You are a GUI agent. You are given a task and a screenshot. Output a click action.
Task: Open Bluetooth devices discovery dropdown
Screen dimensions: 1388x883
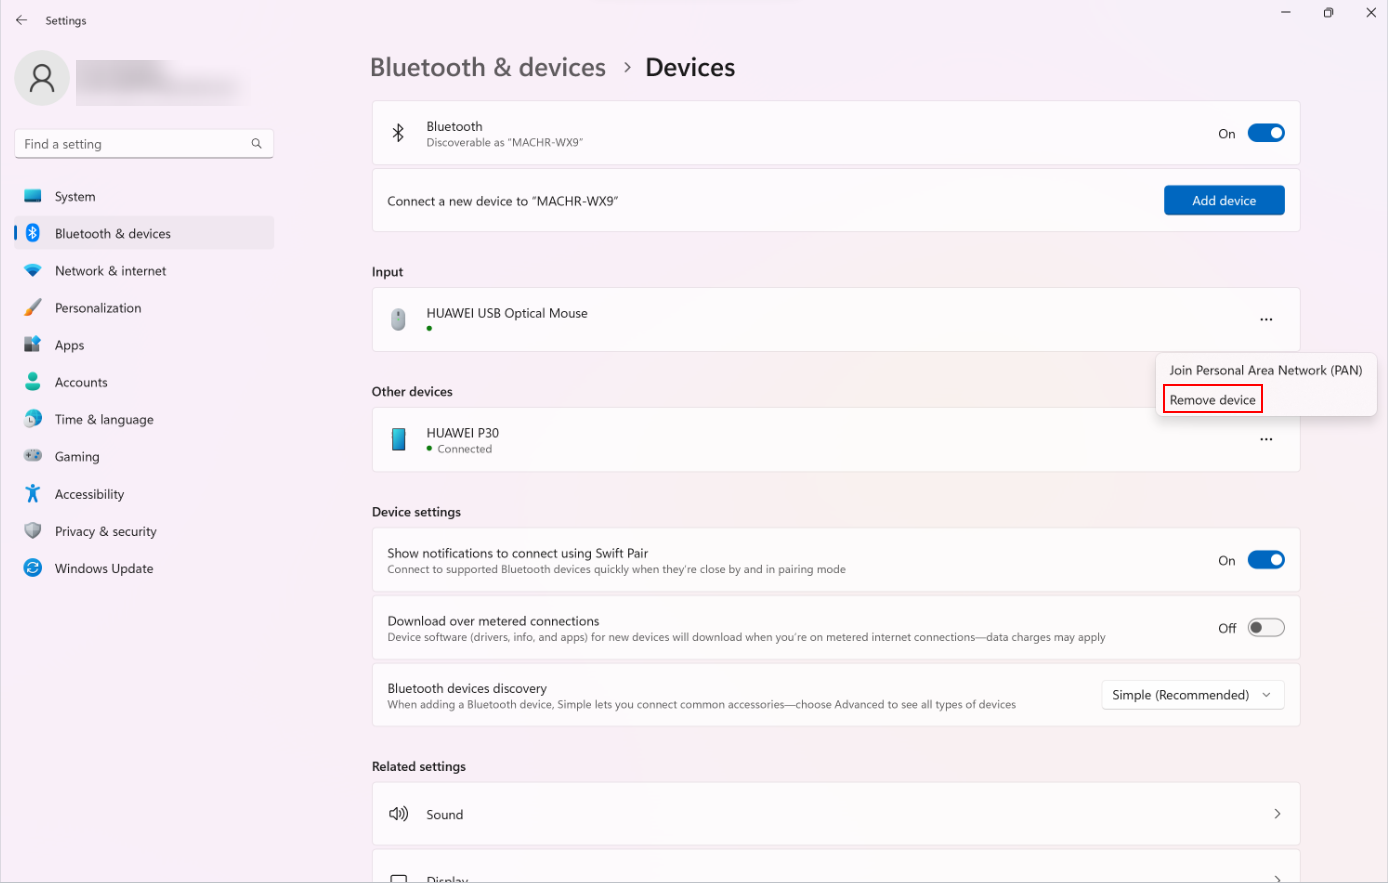pos(1193,695)
